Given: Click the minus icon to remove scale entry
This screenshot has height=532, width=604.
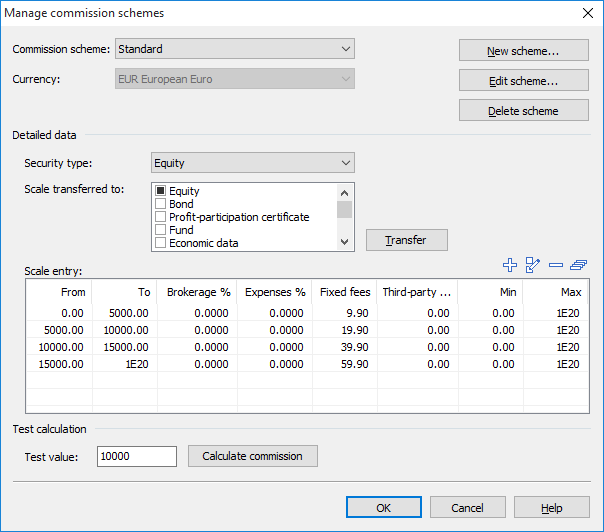Looking at the screenshot, I should coord(556,265).
